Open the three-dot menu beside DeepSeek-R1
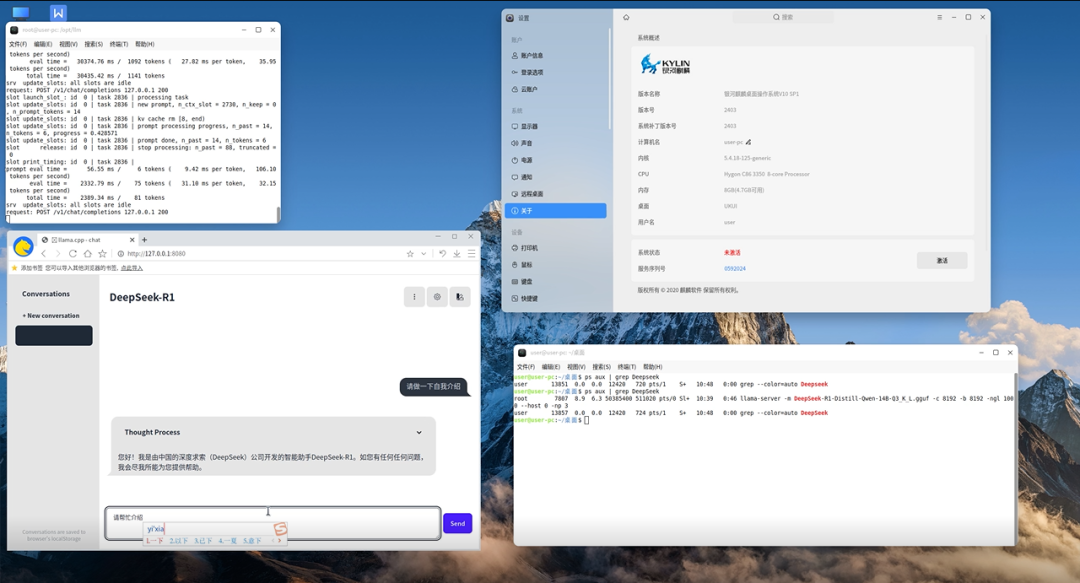Screen dimensions: 1080x583 [x=414, y=297]
